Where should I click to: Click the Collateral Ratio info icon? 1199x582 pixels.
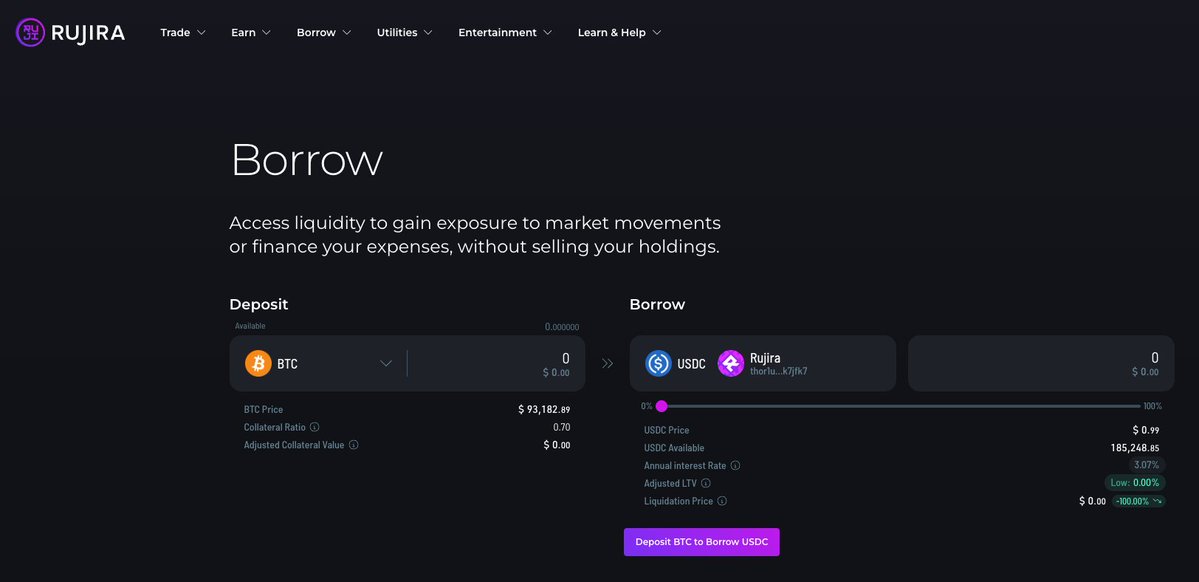(315, 427)
